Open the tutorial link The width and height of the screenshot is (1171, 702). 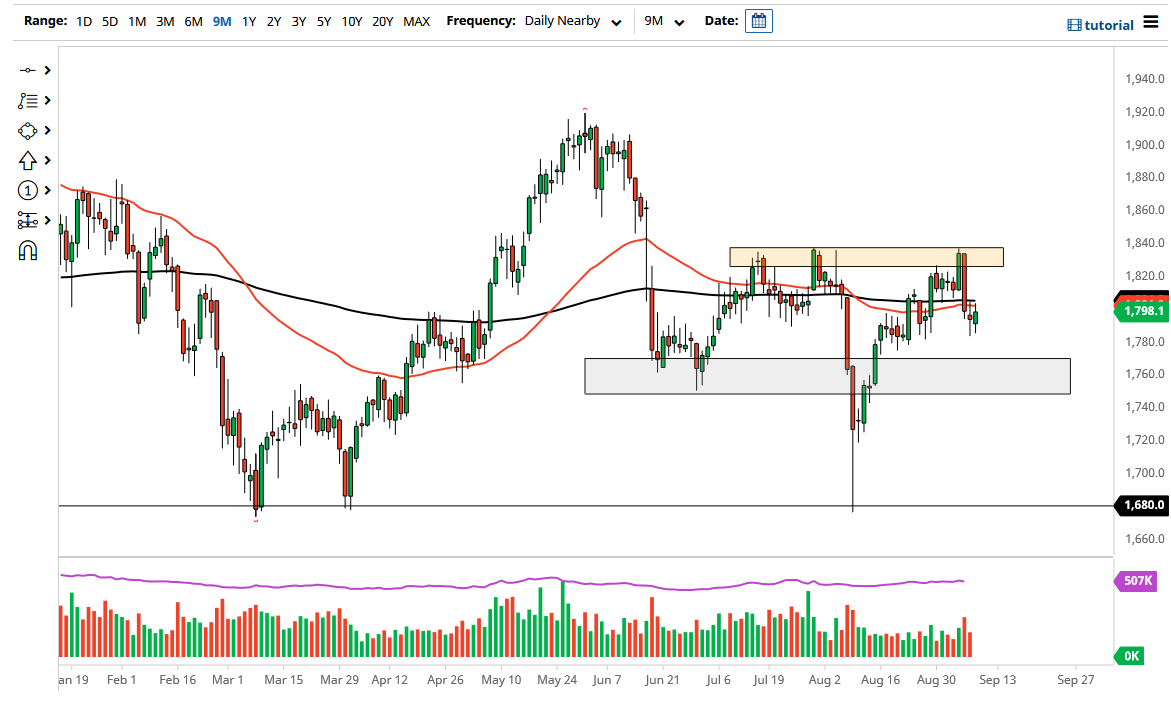tap(1101, 25)
